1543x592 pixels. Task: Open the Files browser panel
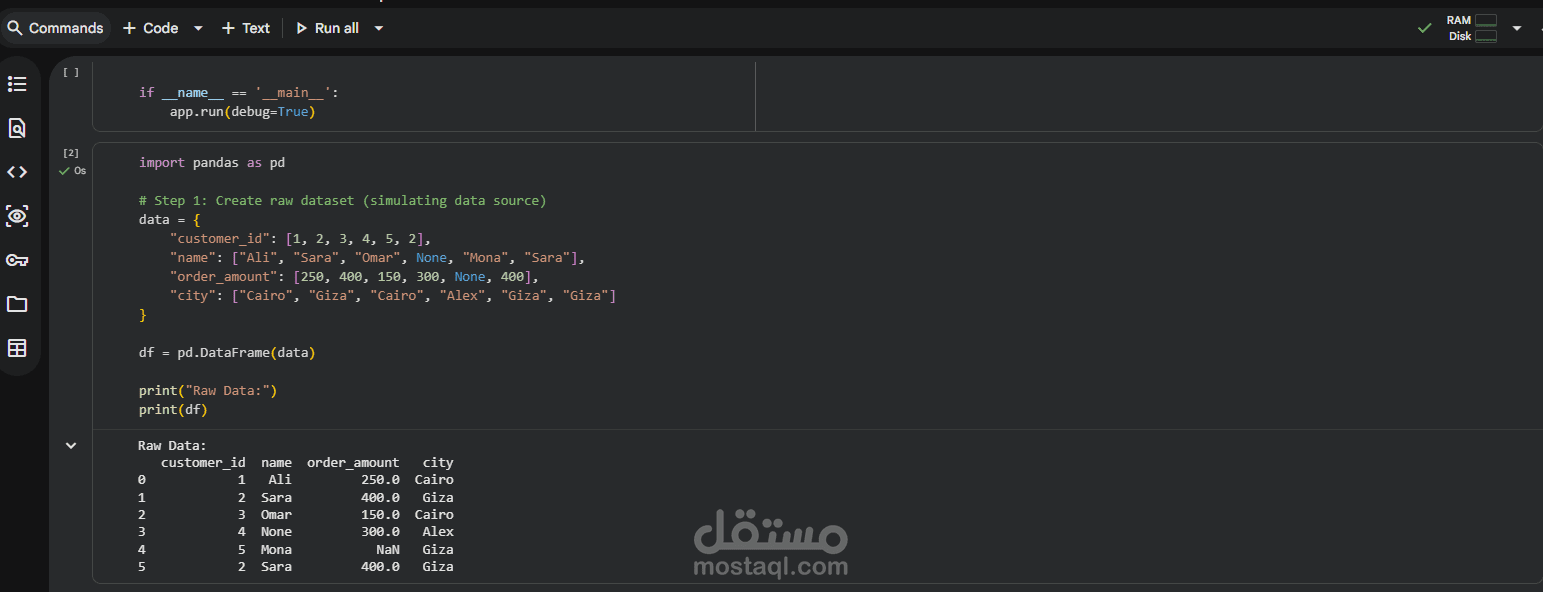[x=18, y=304]
